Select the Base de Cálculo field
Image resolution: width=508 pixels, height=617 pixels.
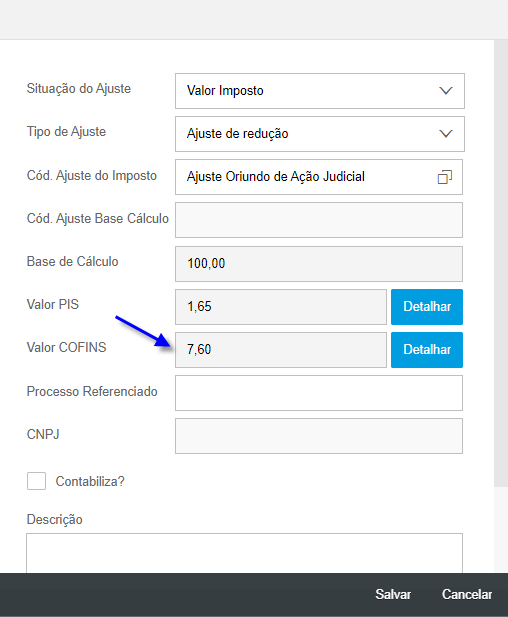point(319,264)
